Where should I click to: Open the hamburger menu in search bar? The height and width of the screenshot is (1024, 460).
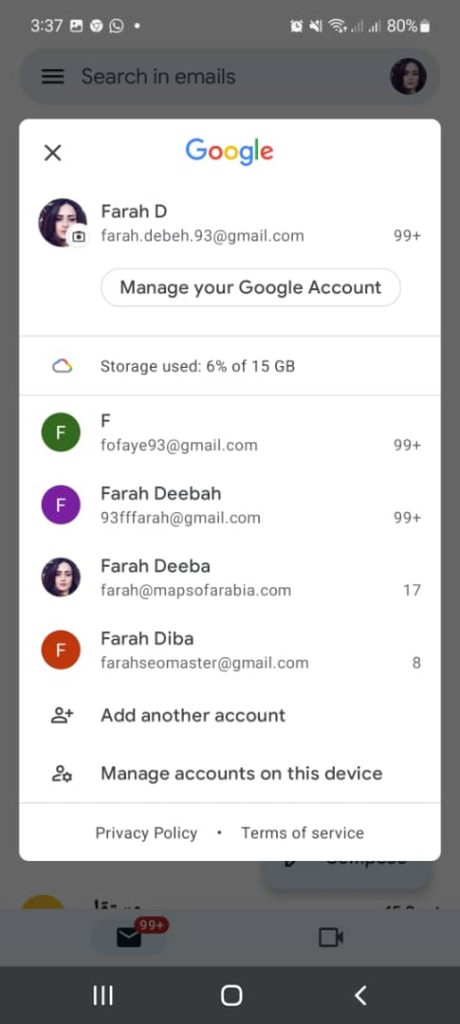[52, 76]
